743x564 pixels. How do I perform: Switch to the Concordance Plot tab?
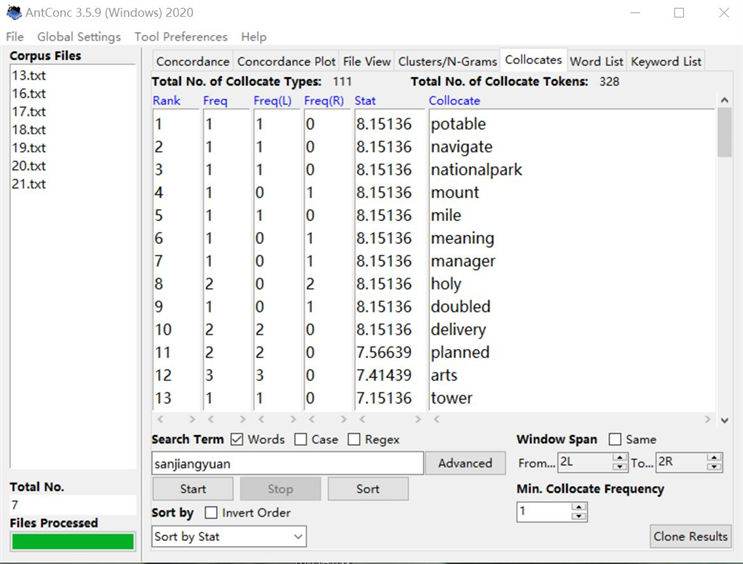tap(286, 62)
